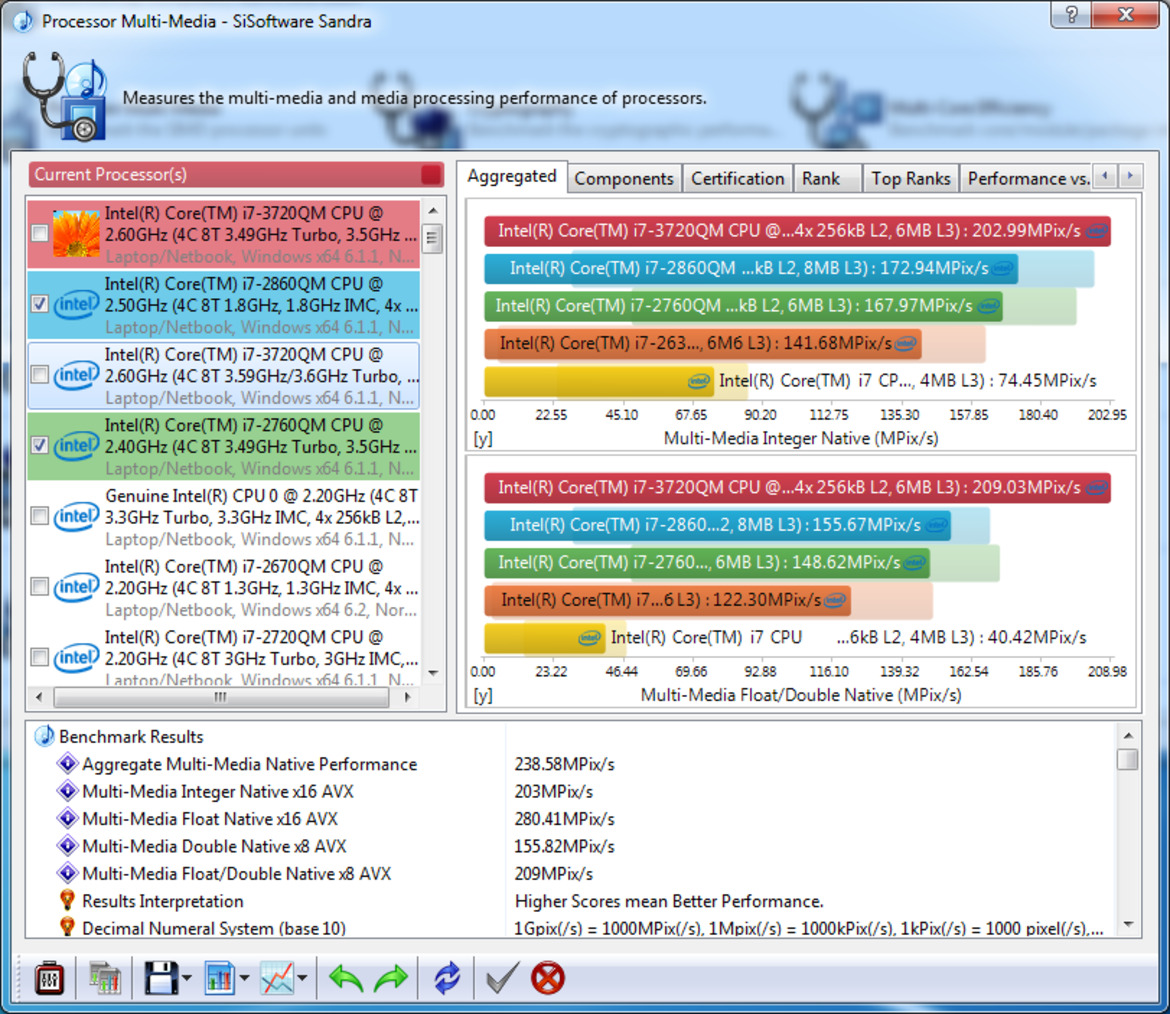Open the Performance vs. tab
This screenshot has height=1014, width=1170.
[x=1027, y=179]
